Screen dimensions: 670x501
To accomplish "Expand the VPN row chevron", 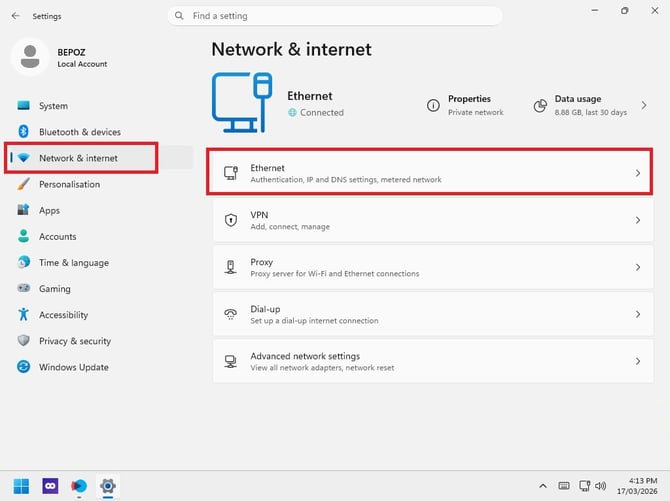I will pos(638,220).
